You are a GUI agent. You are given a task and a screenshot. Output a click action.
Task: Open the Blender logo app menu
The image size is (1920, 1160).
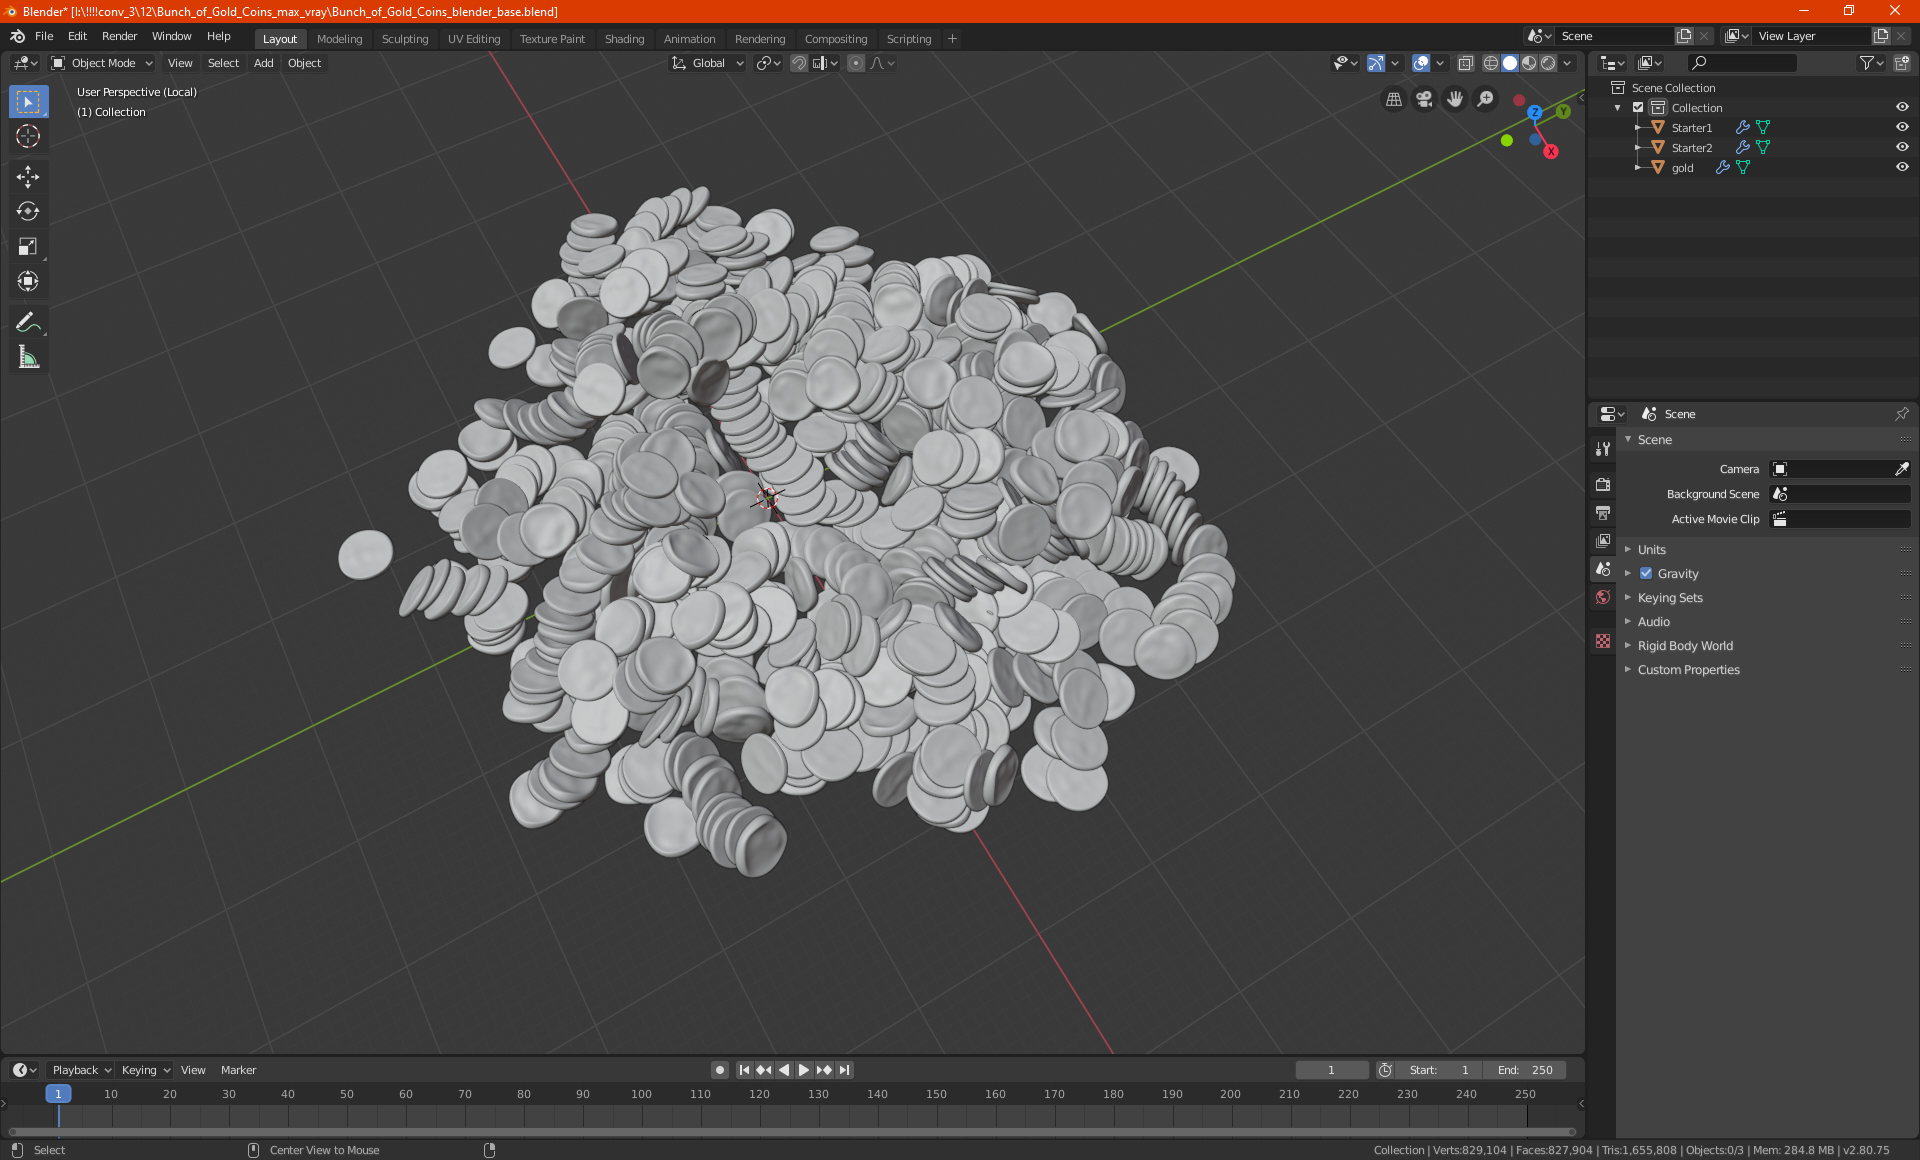17,36
